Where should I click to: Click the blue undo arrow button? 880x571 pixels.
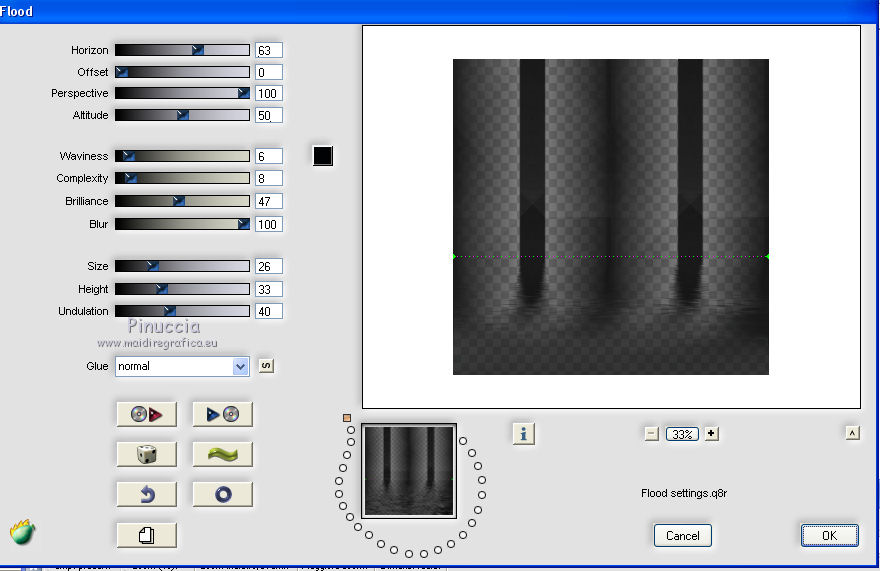click(x=146, y=495)
